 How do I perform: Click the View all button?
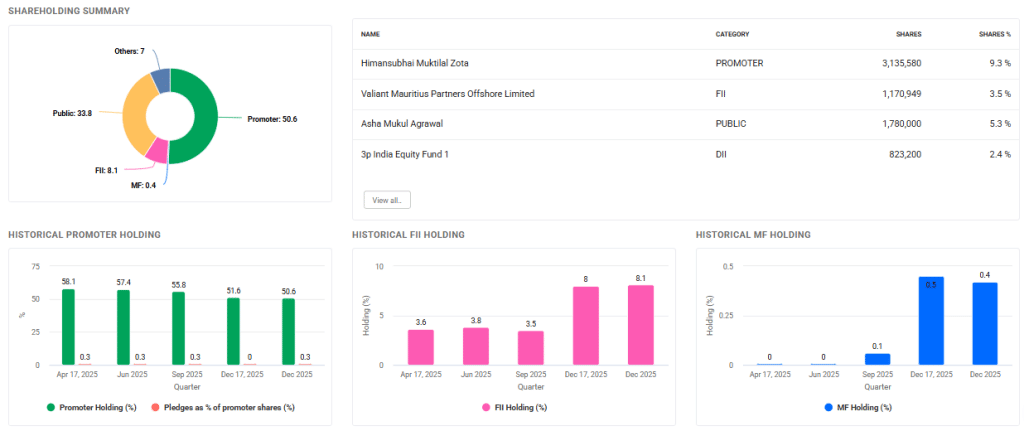(x=387, y=200)
